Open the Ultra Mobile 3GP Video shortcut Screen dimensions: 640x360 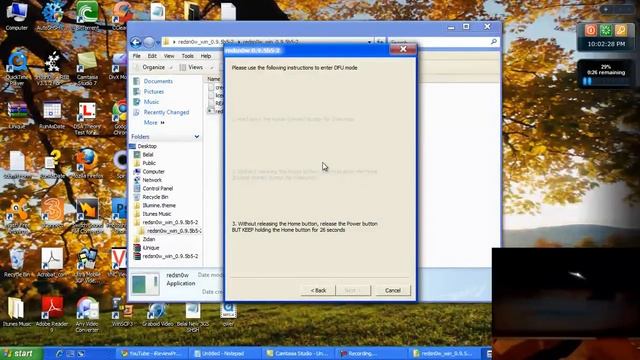[x=87, y=264]
